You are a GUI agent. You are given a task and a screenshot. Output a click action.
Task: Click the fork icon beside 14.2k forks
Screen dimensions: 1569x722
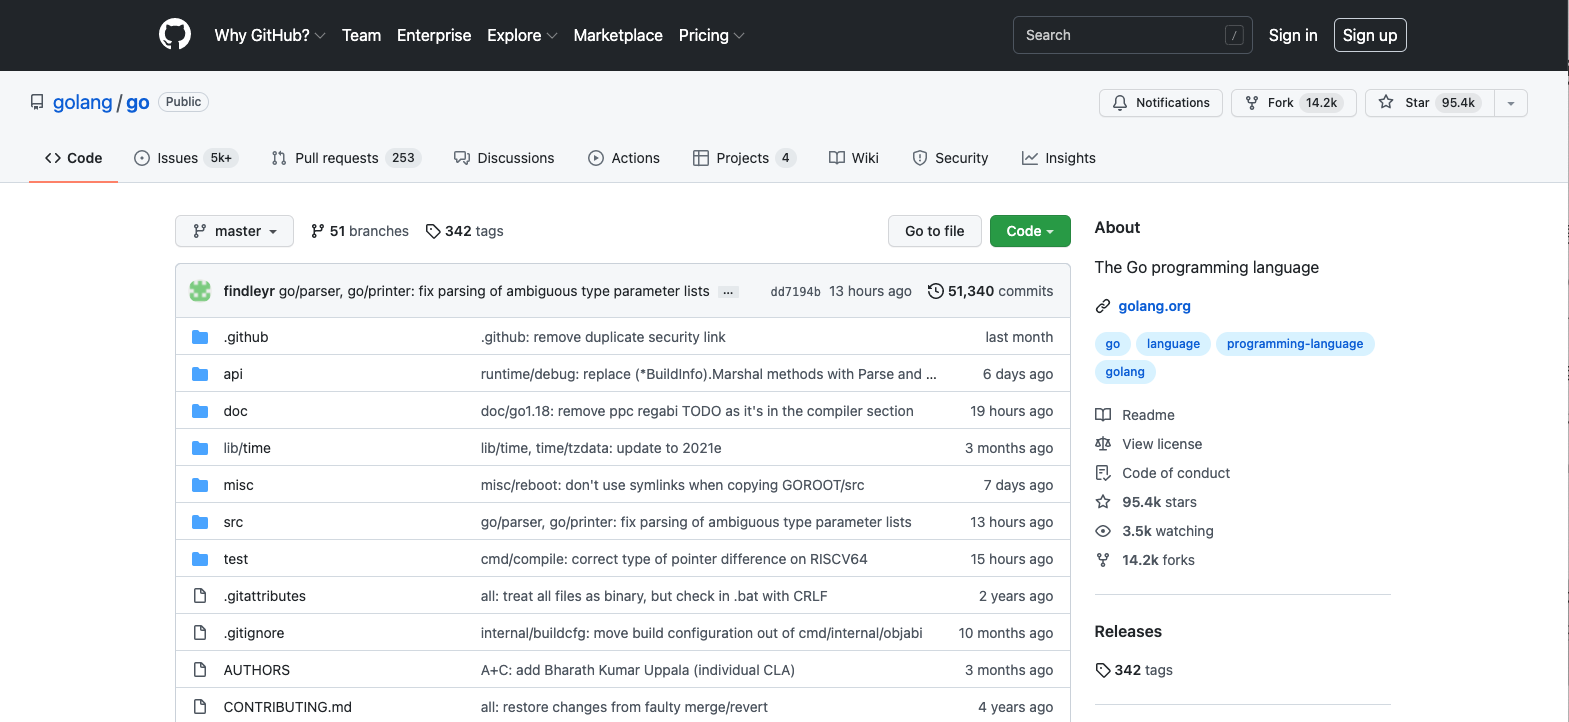click(1103, 560)
